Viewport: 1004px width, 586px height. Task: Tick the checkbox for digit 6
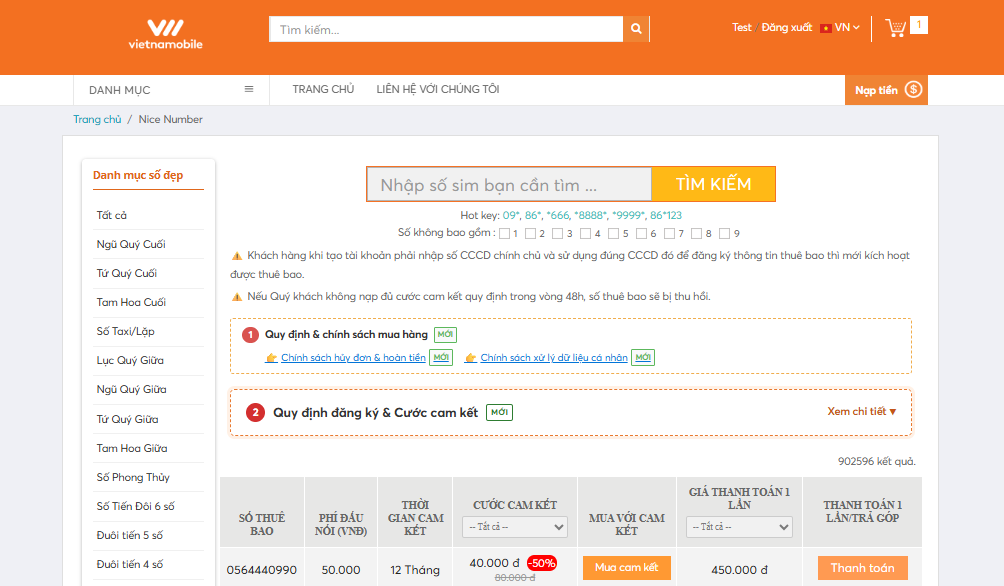pos(641,234)
